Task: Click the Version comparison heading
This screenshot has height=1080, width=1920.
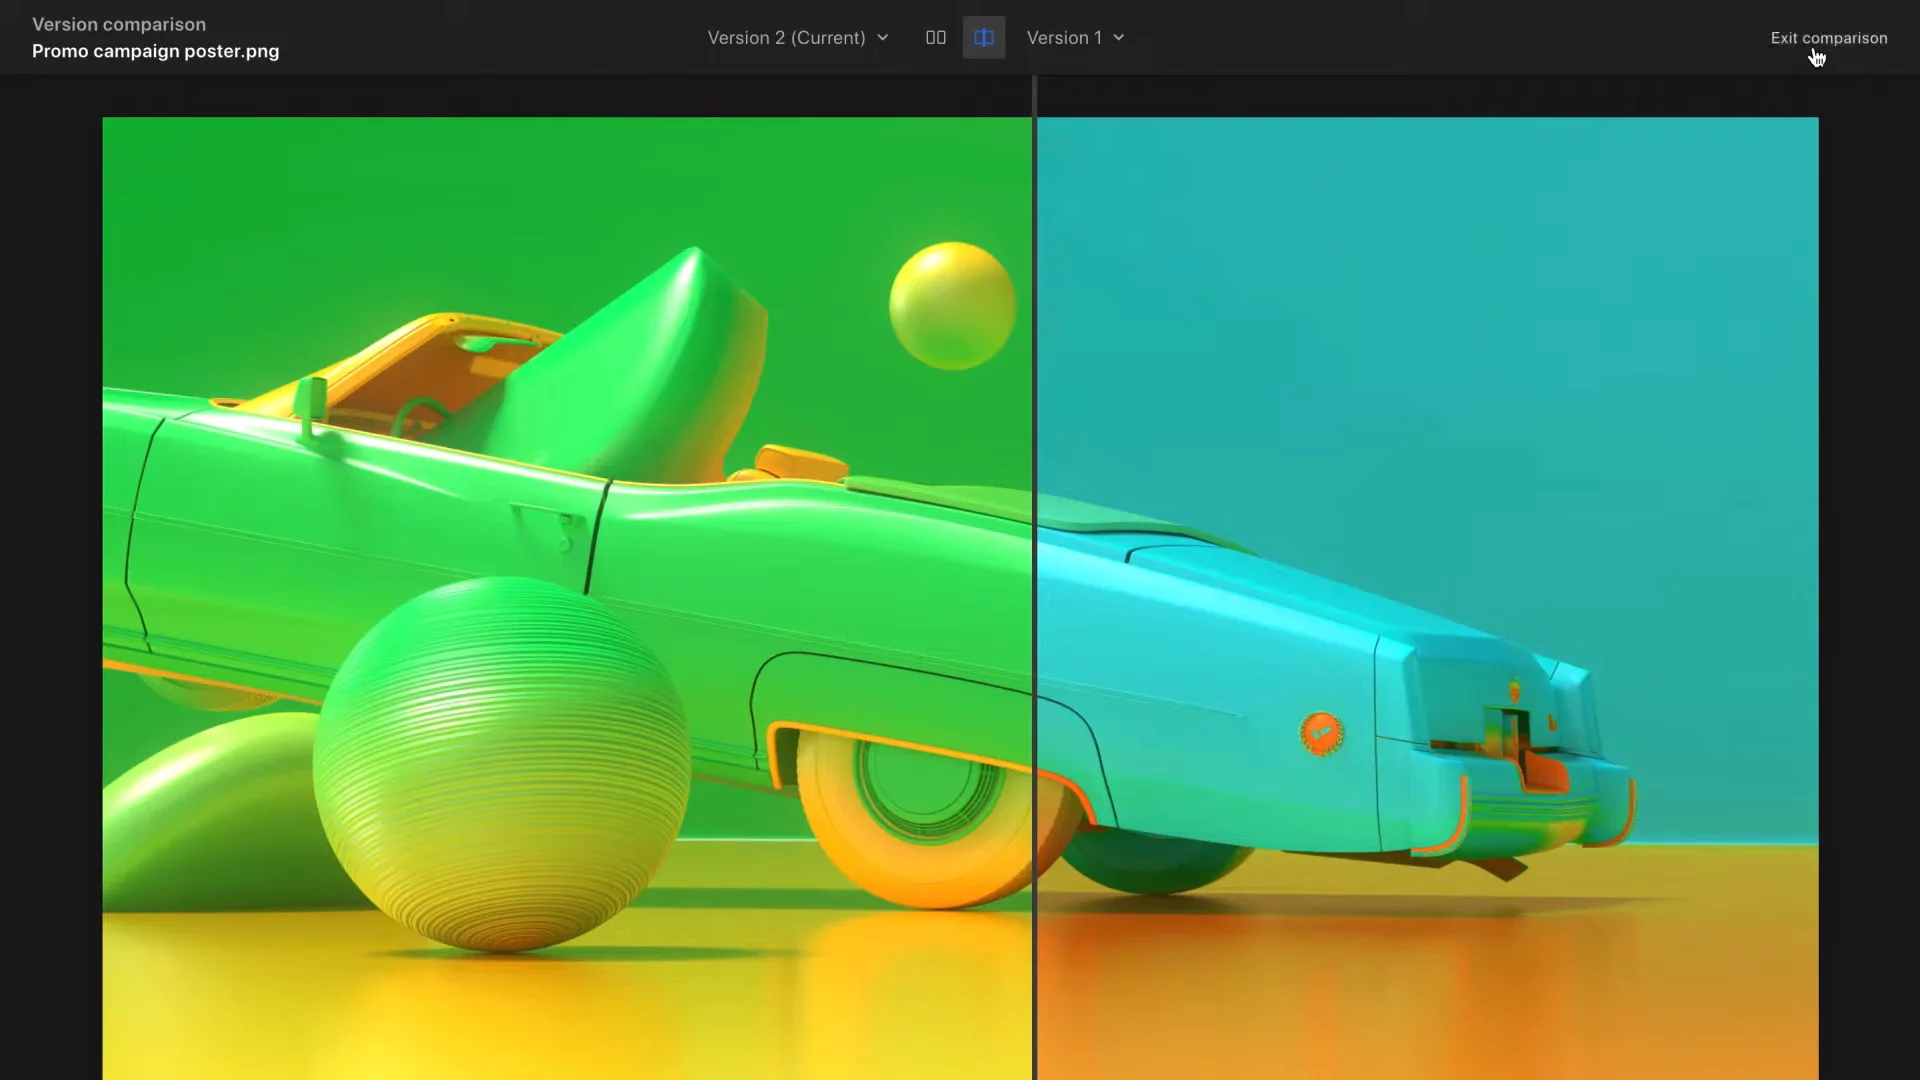Action: pos(118,24)
